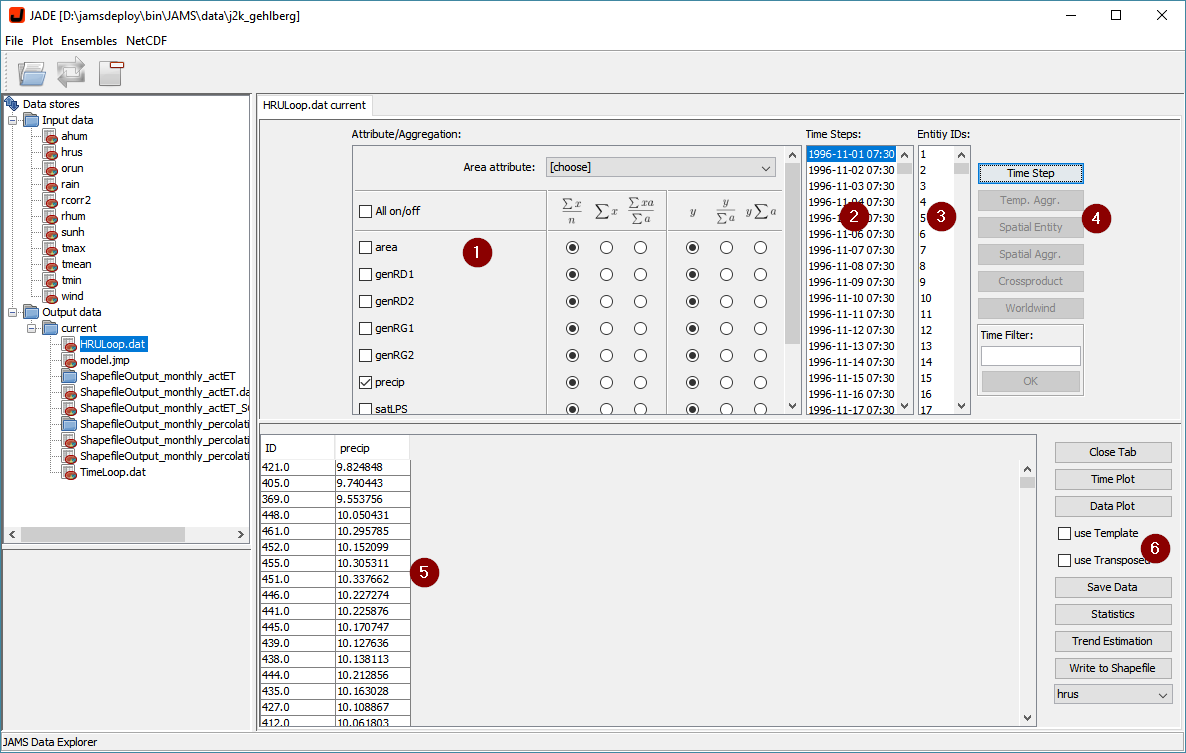Viewport: 1186px width, 753px height.
Task: Collapse the current folder tree node
Action: tap(32, 328)
